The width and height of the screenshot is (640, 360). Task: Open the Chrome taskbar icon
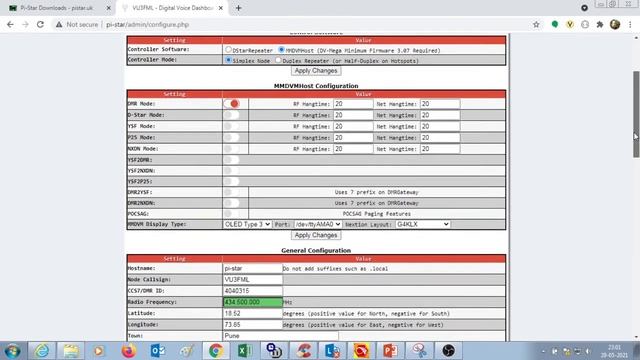[x=216, y=351]
